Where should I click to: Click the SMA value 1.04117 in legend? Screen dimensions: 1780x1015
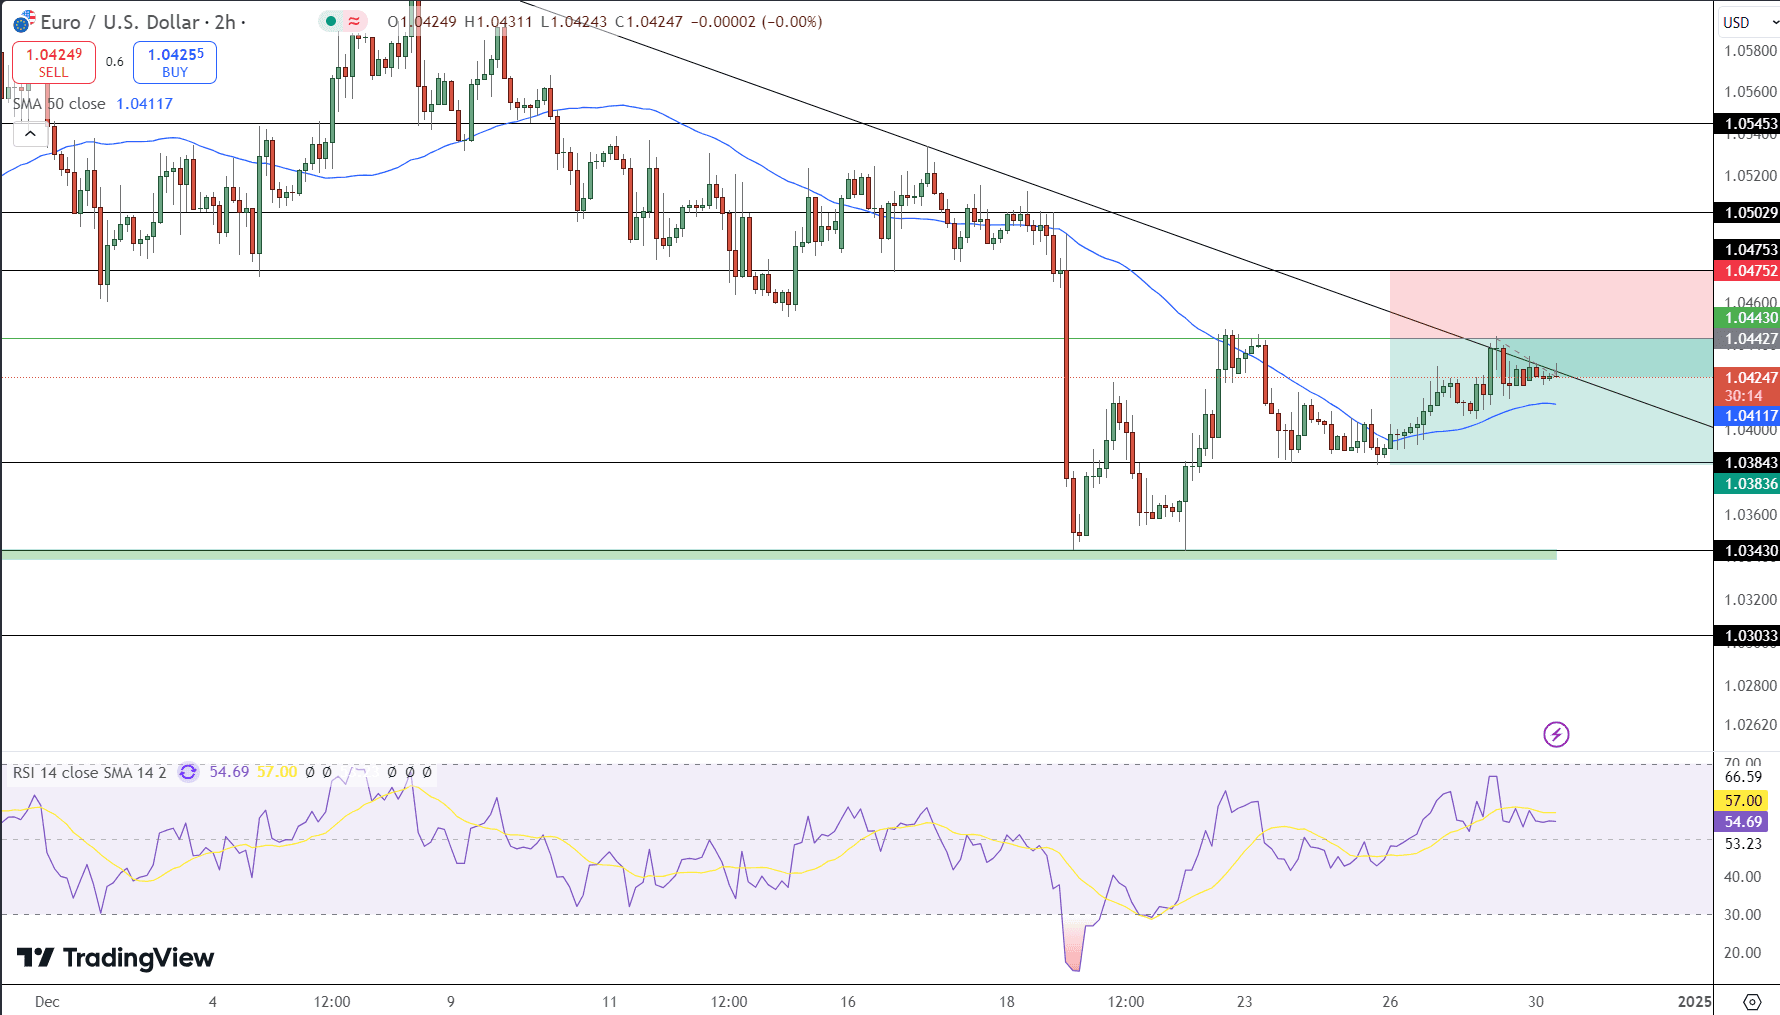click(x=145, y=104)
